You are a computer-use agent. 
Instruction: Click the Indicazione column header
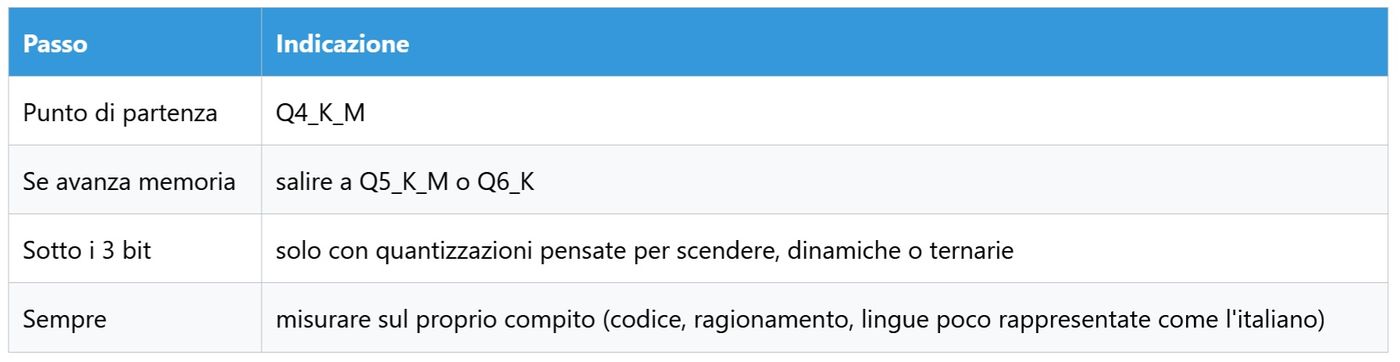point(339,46)
